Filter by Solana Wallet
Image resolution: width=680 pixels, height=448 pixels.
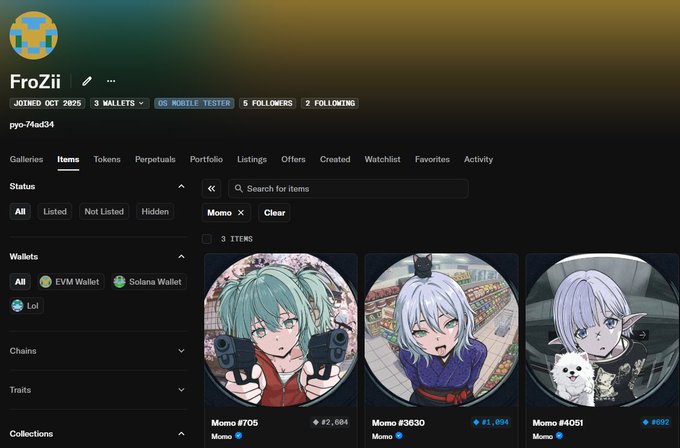point(149,282)
